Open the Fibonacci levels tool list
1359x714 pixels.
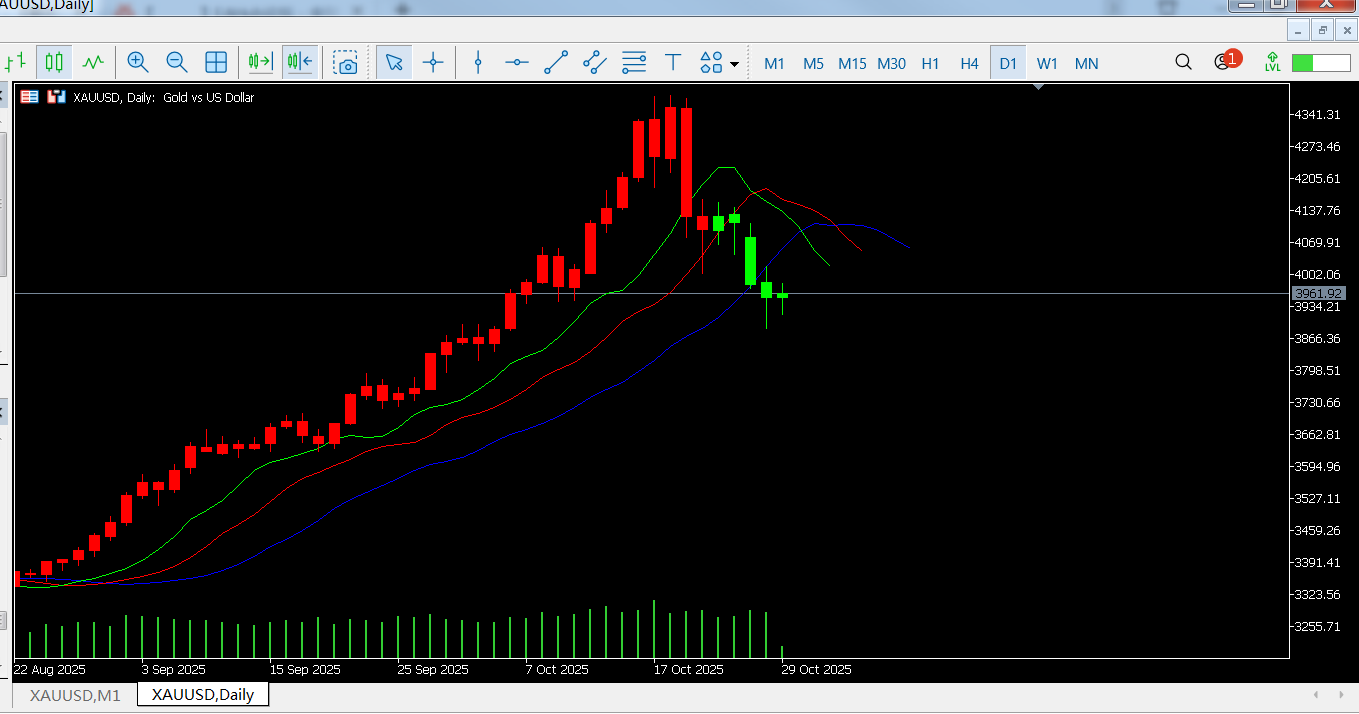634,63
